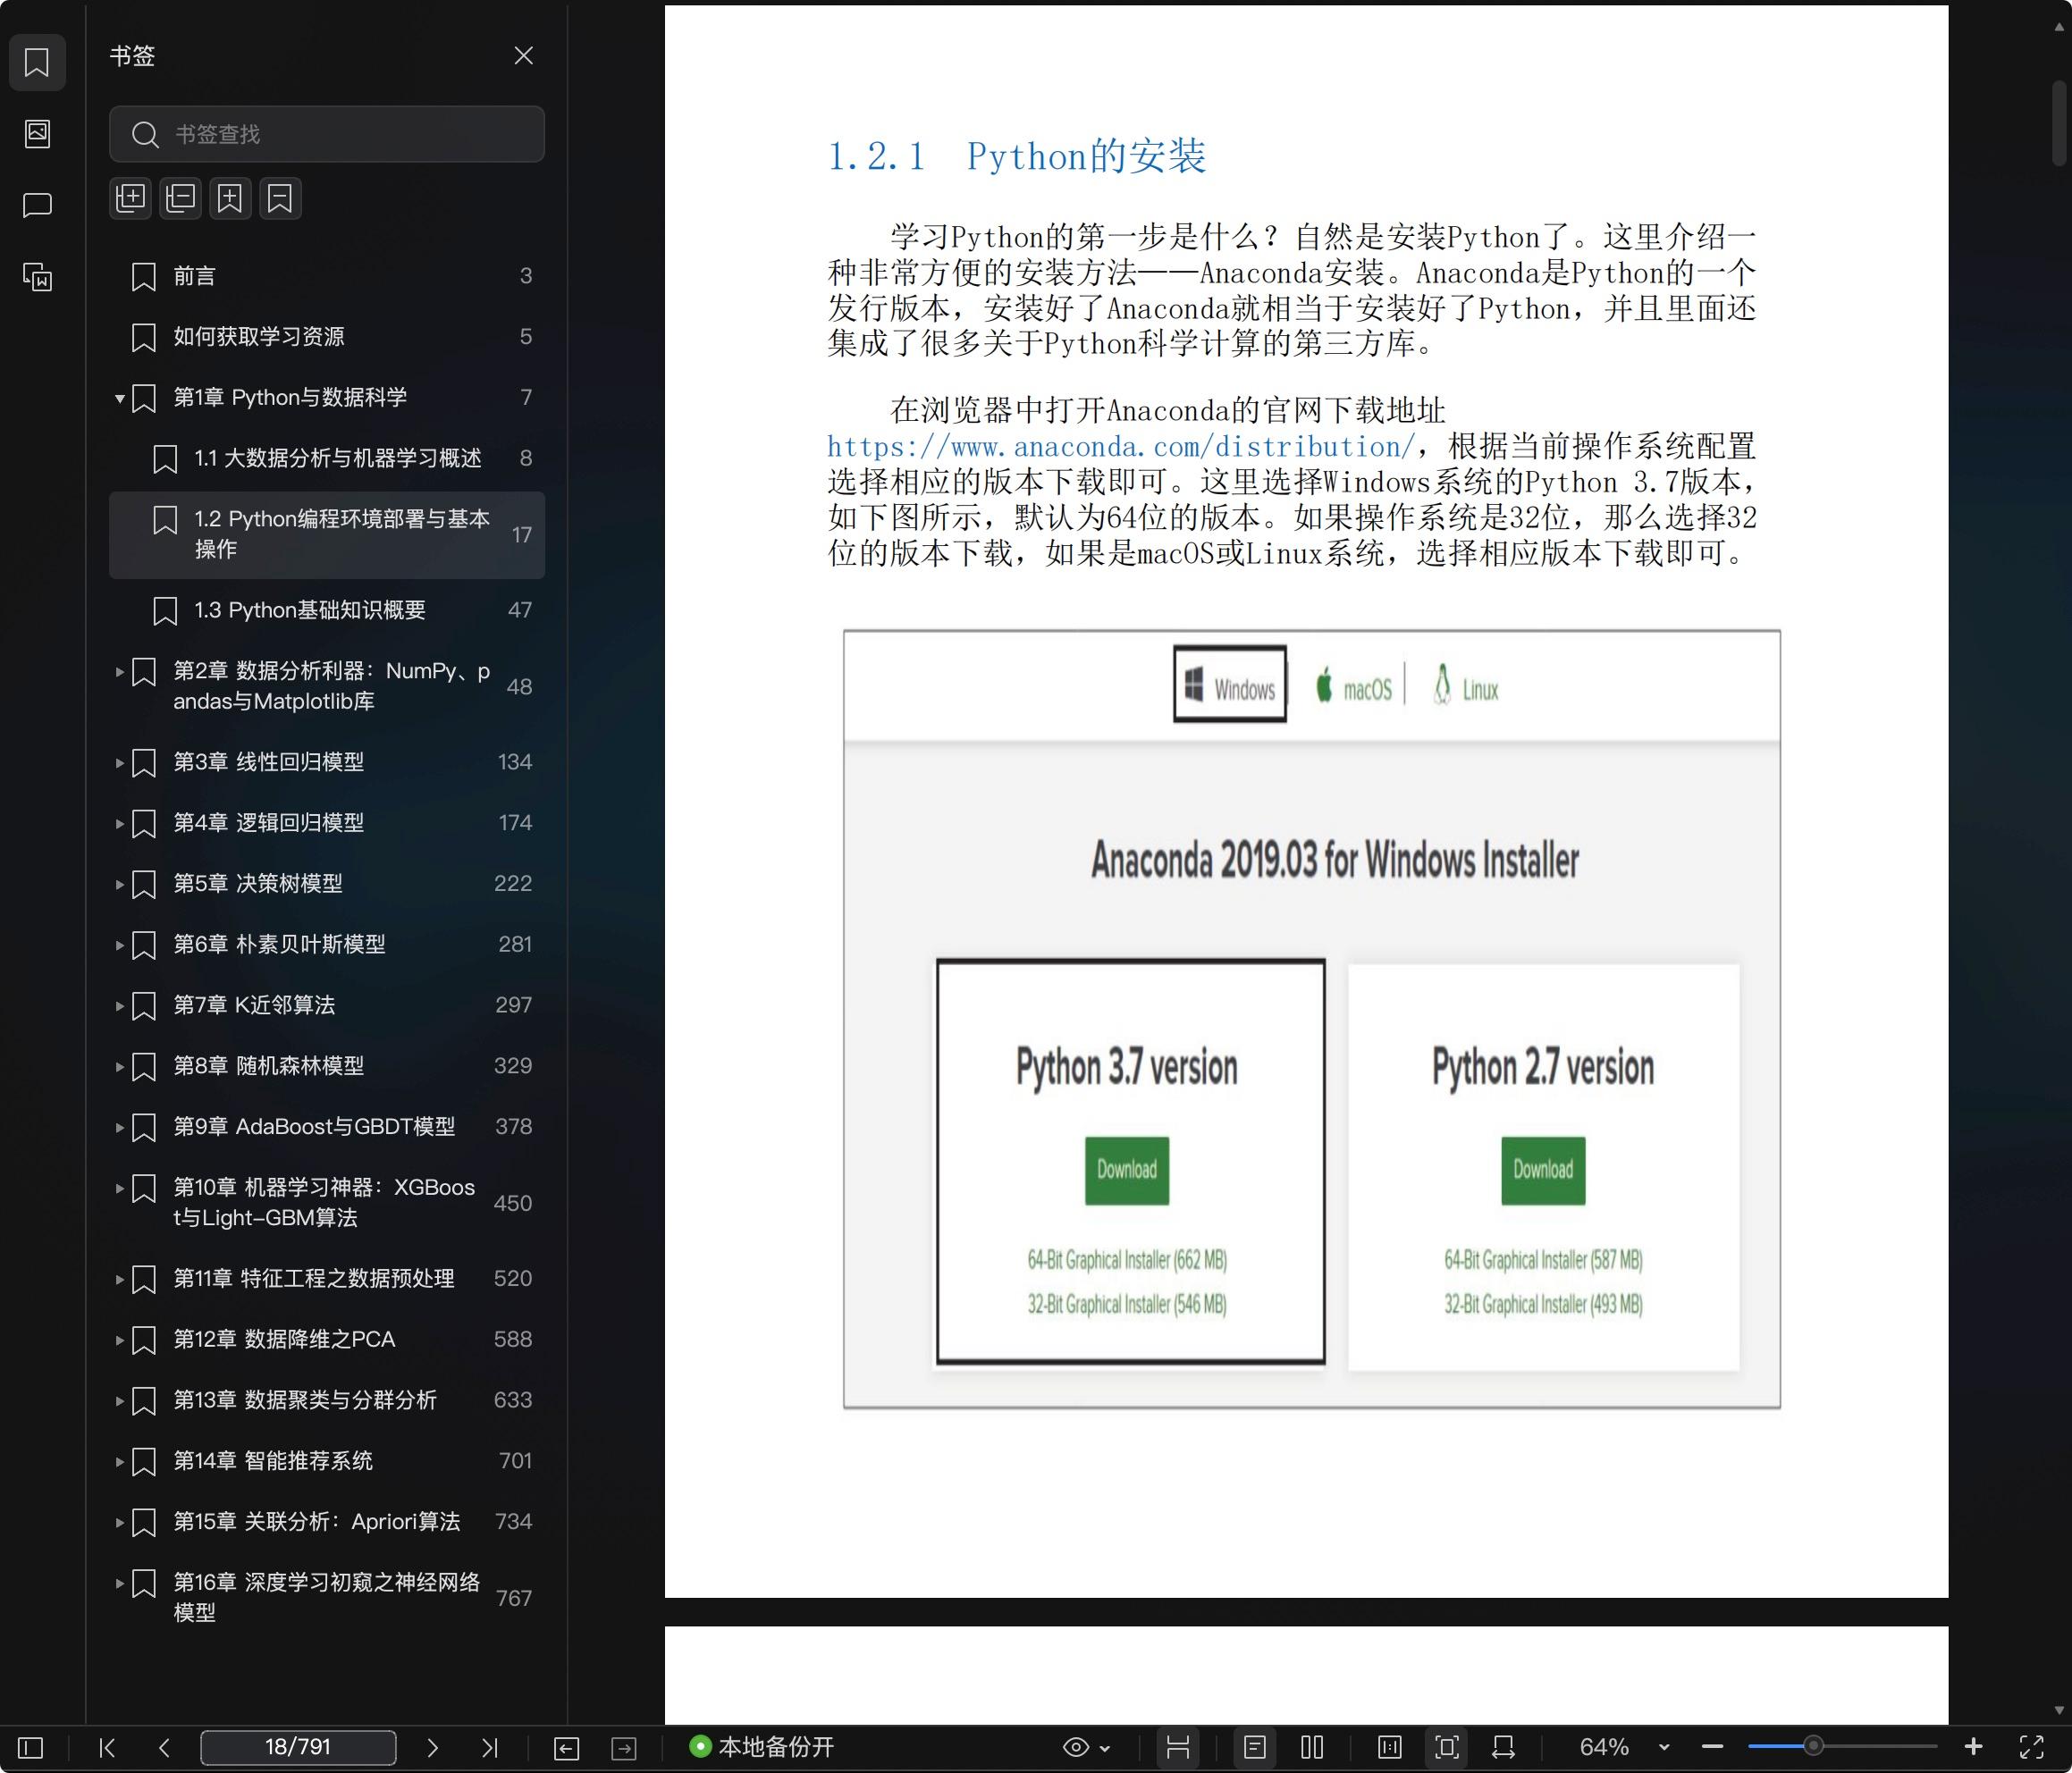Open the 第11章 特征工程之数据预处理 bookmark

327,1279
